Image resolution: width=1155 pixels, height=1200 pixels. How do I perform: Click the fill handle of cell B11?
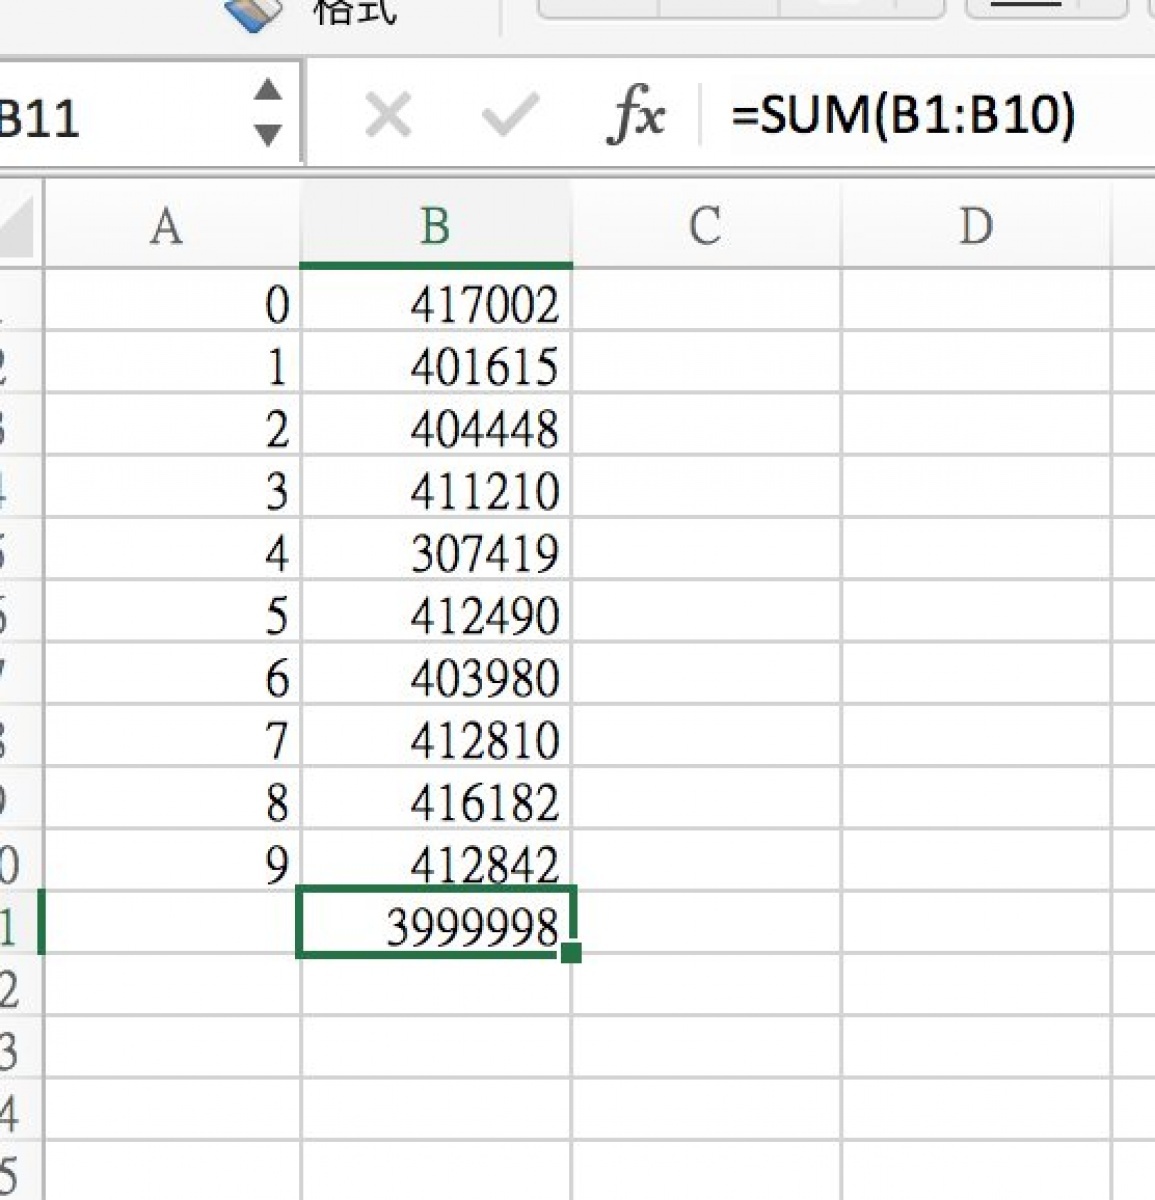click(x=571, y=953)
